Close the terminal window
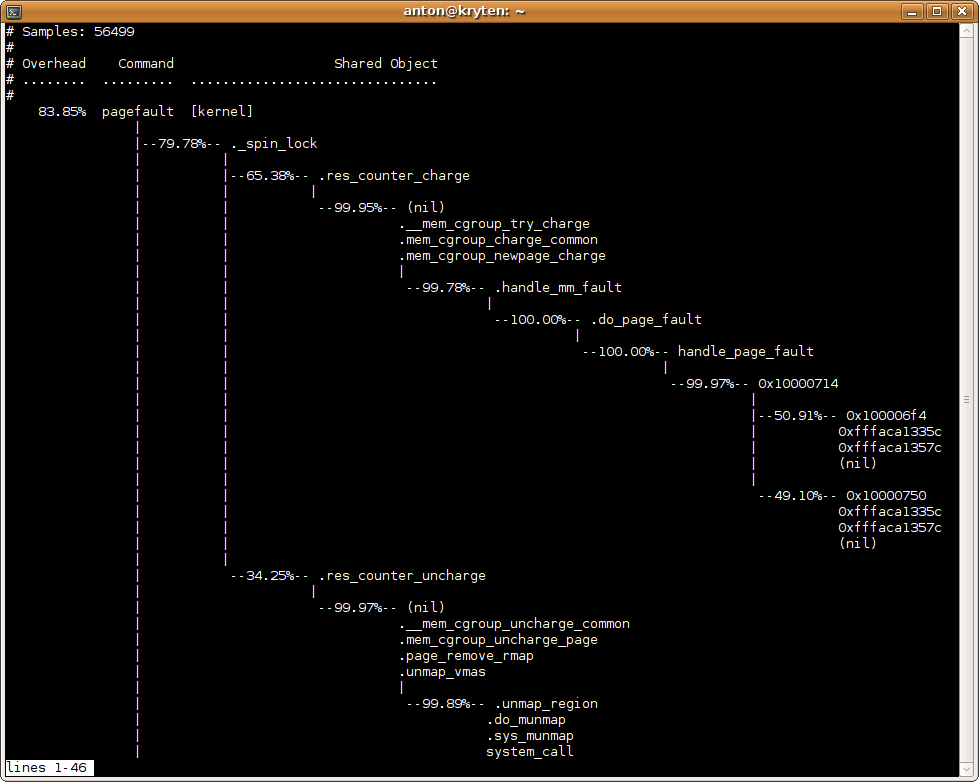The height and width of the screenshot is (782, 979). click(x=962, y=11)
